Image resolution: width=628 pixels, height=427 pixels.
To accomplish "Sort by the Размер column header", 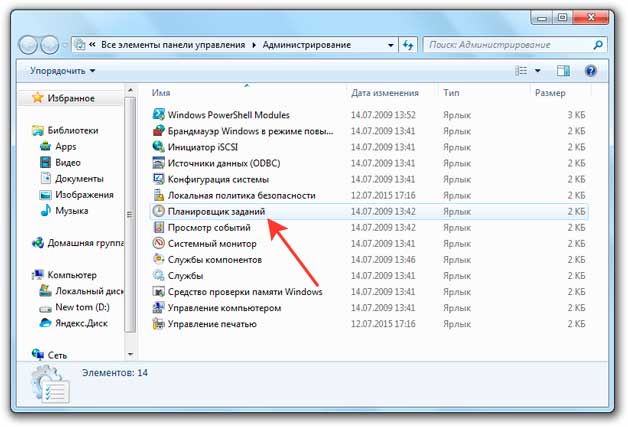I will click(x=550, y=93).
